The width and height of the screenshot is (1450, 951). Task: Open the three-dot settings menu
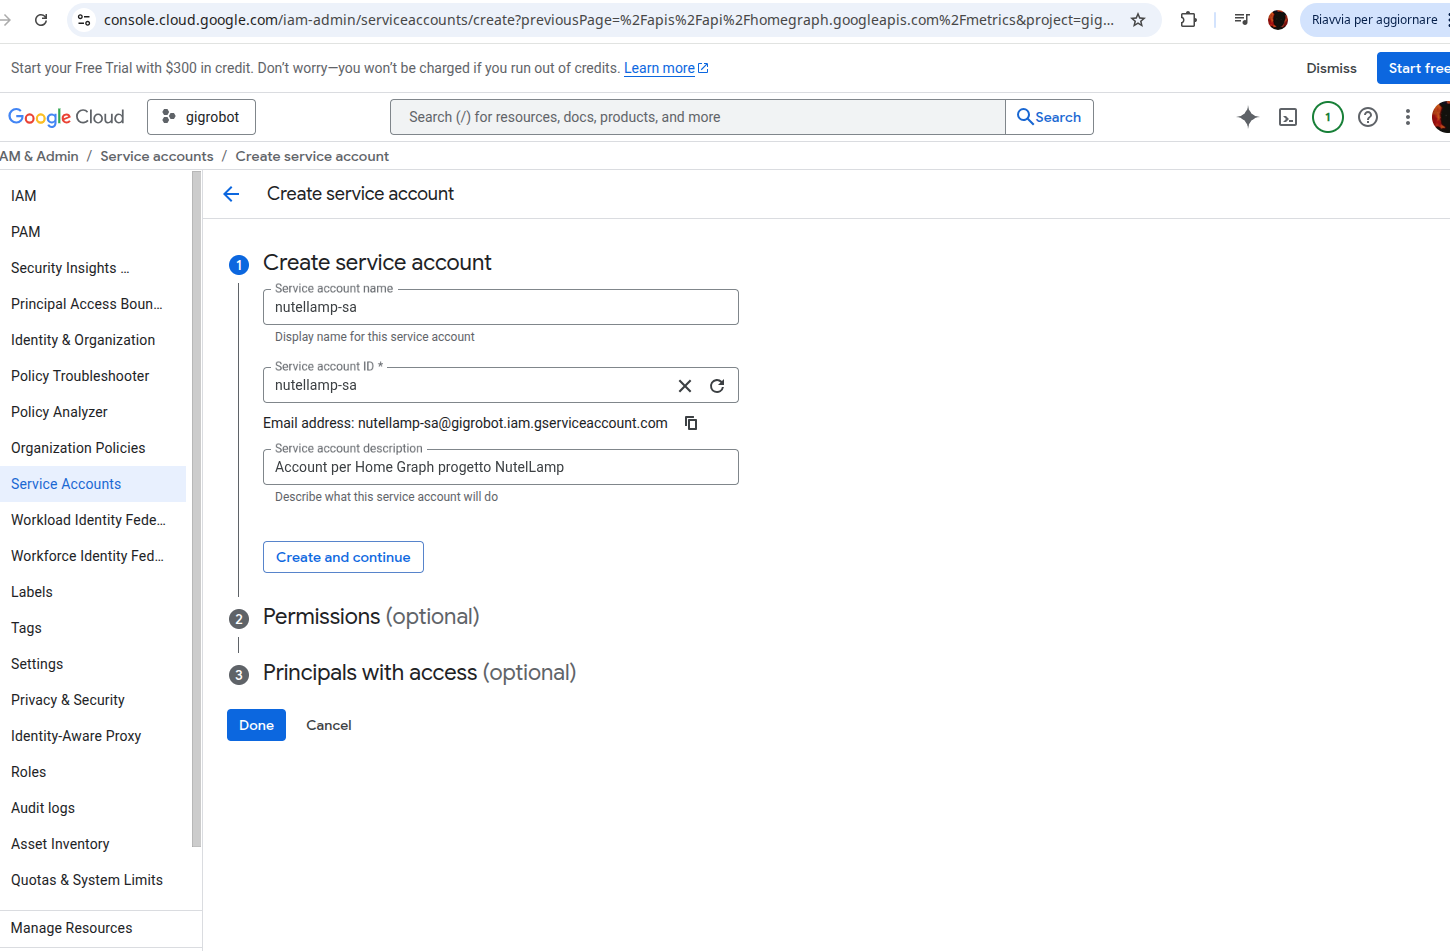(x=1407, y=117)
